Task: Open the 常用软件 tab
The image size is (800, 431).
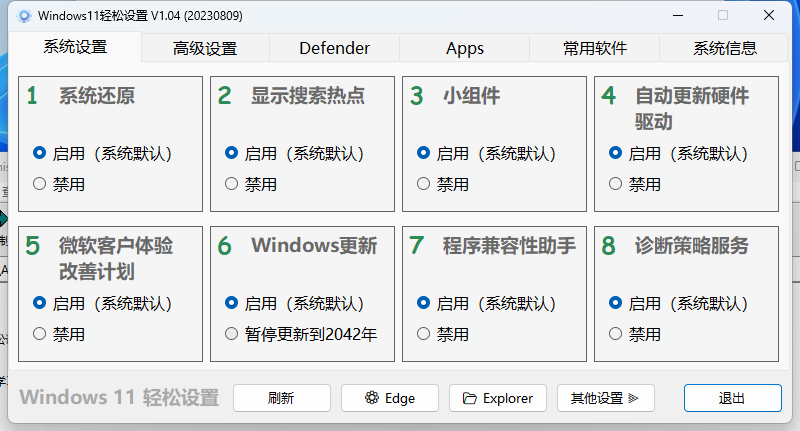Action: (x=594, y=48)
